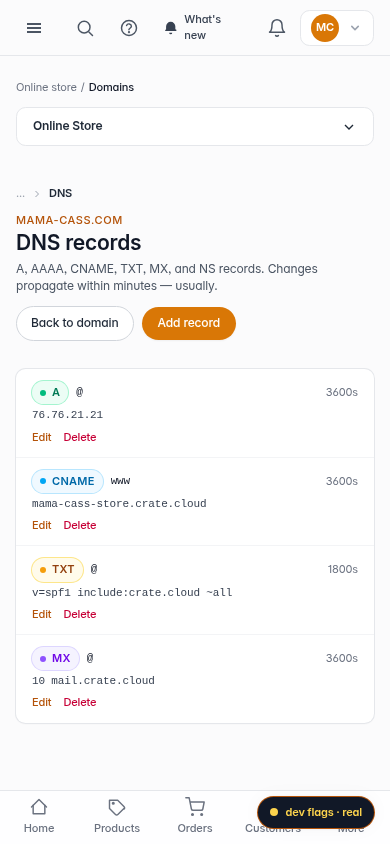Click the MX record type badge
The image size is (390, 844).
[x=55, y=658]
